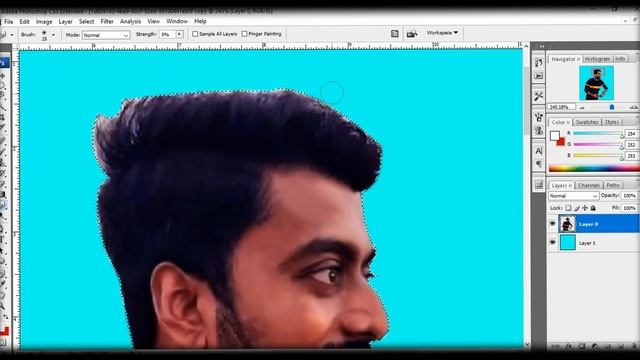Enable the Finger Painting checkbox
This screenshot has width=640, height=360.
244,34
